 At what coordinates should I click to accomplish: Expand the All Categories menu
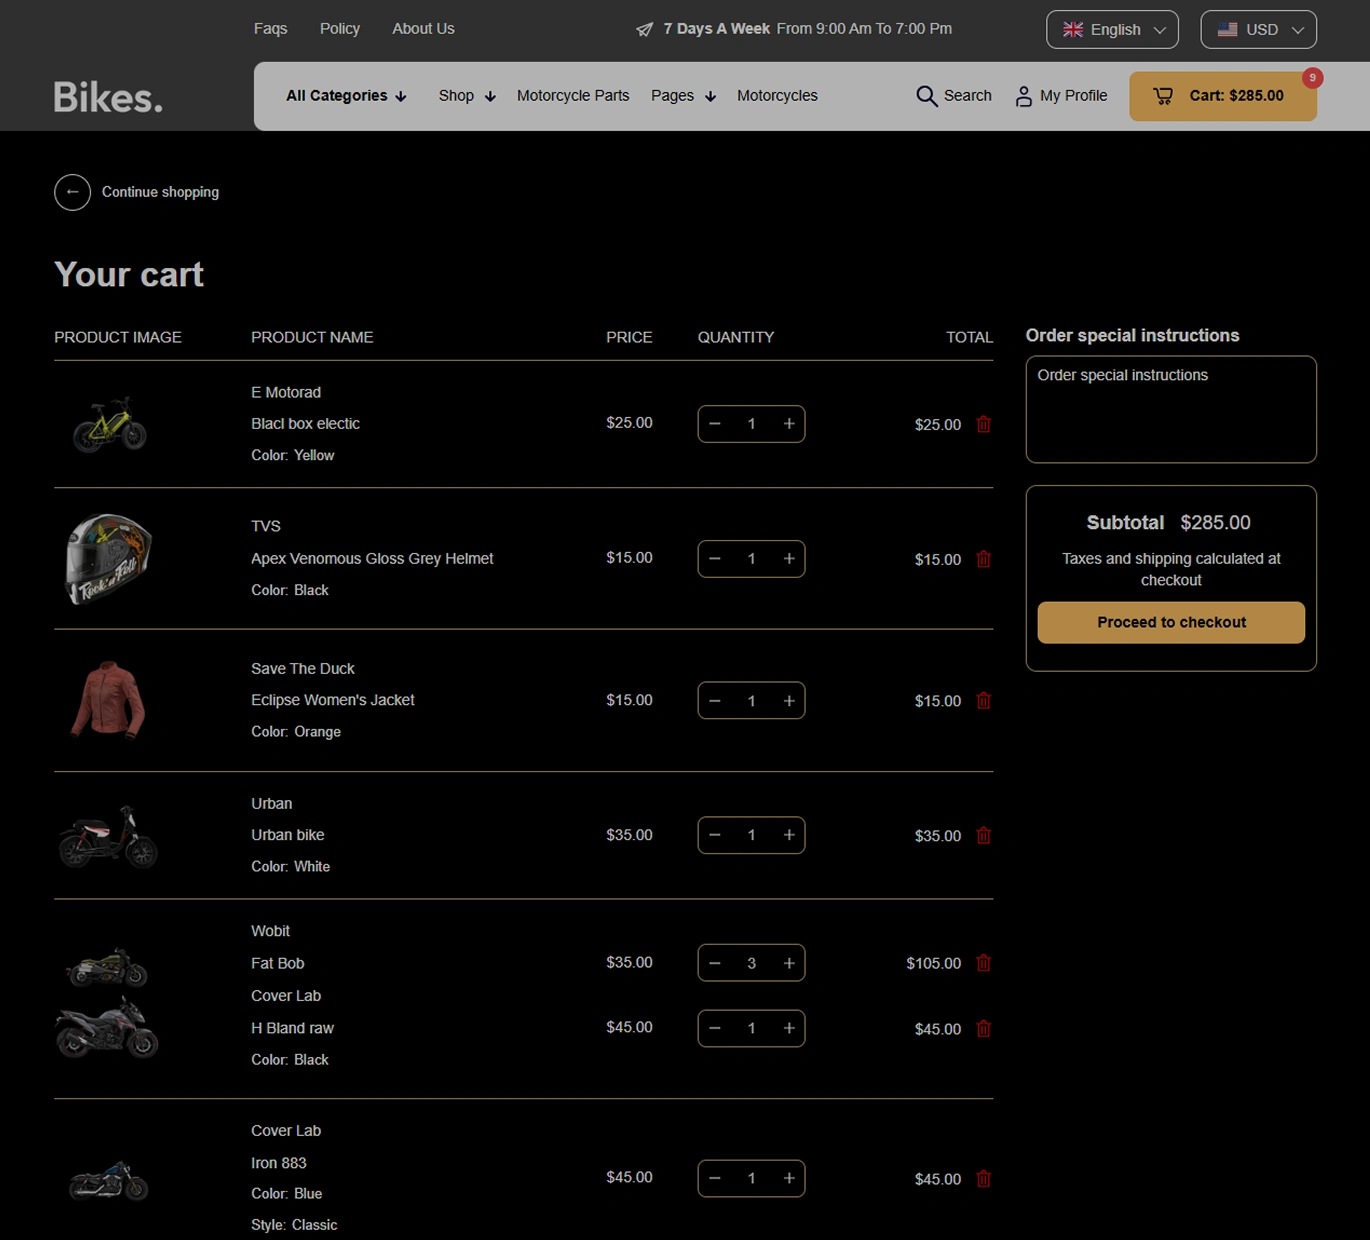click(346, 96)
